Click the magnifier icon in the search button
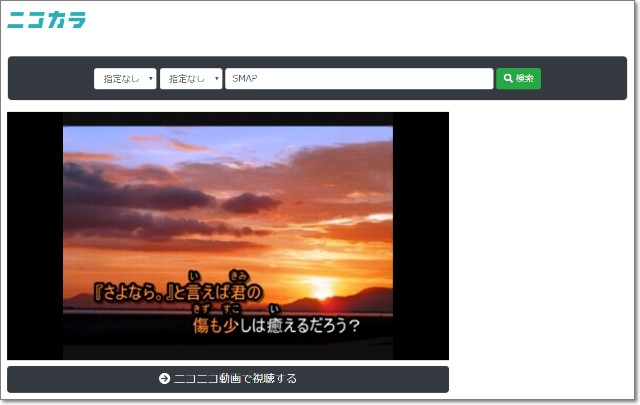The width and height of the screenshot is (640, 405). pos(508,78)
